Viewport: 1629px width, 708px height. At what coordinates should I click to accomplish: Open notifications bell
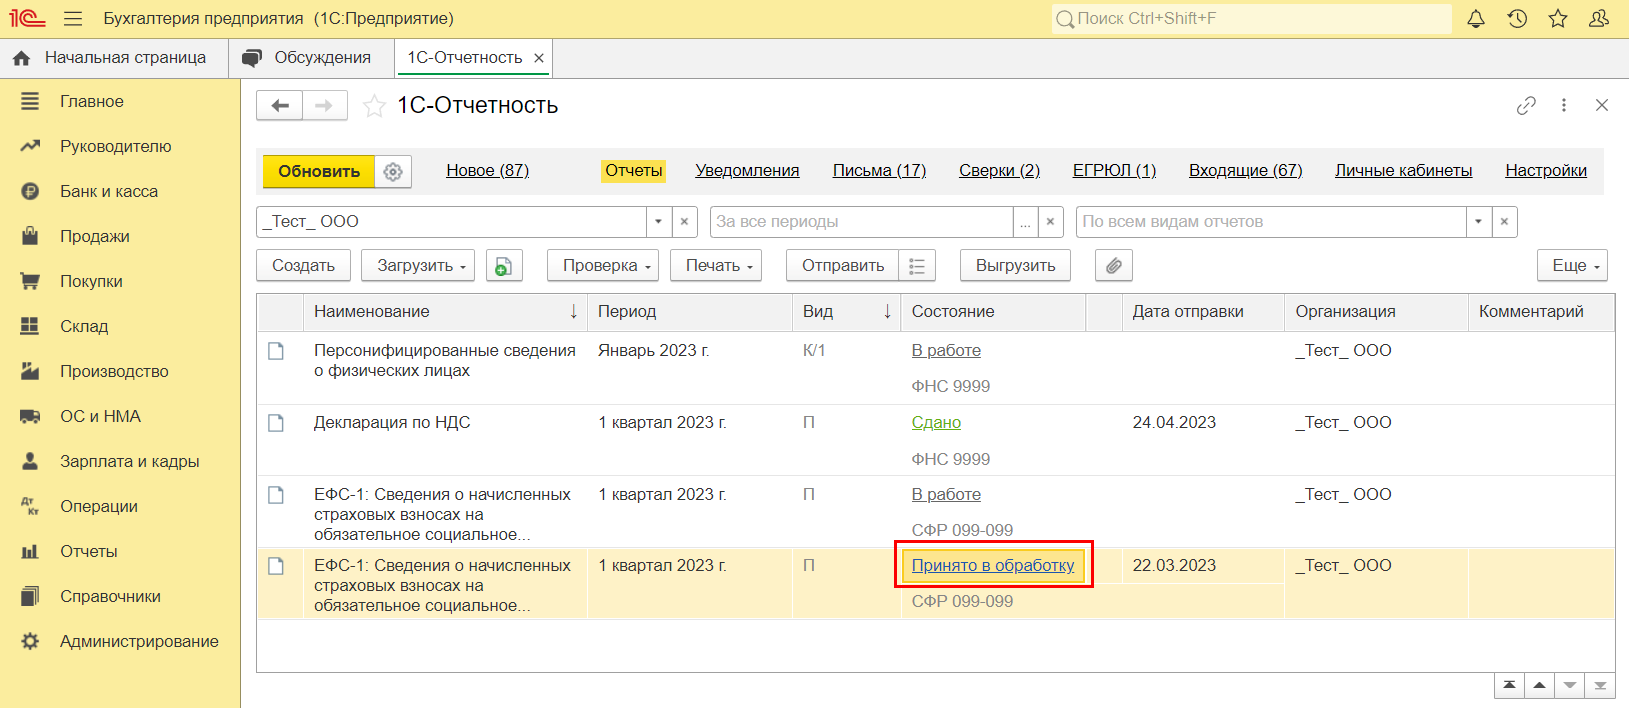pos(1476,19)
